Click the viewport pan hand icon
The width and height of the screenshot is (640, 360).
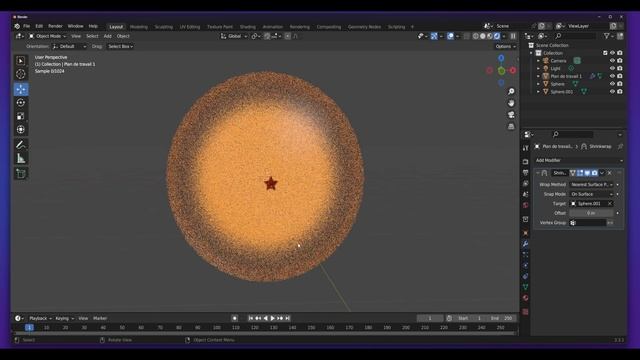point(511,103)
